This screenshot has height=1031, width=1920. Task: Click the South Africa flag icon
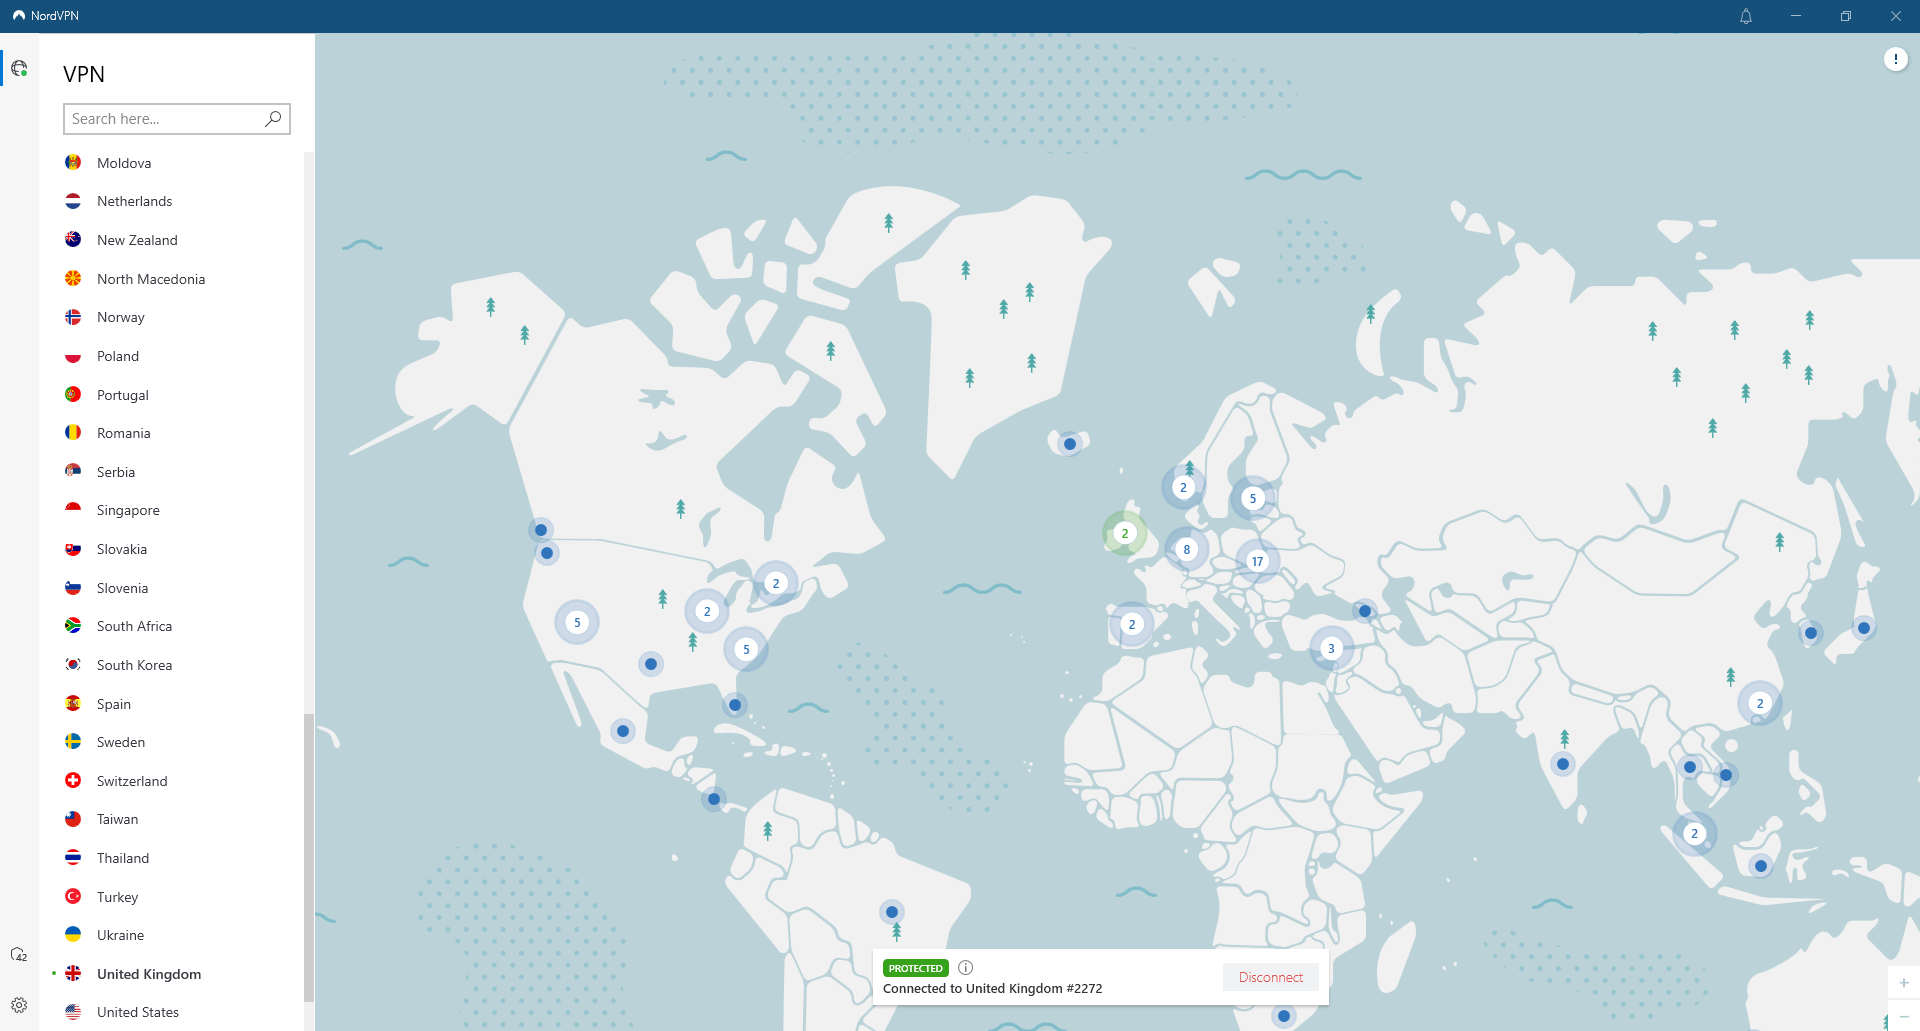click(73, 625)
